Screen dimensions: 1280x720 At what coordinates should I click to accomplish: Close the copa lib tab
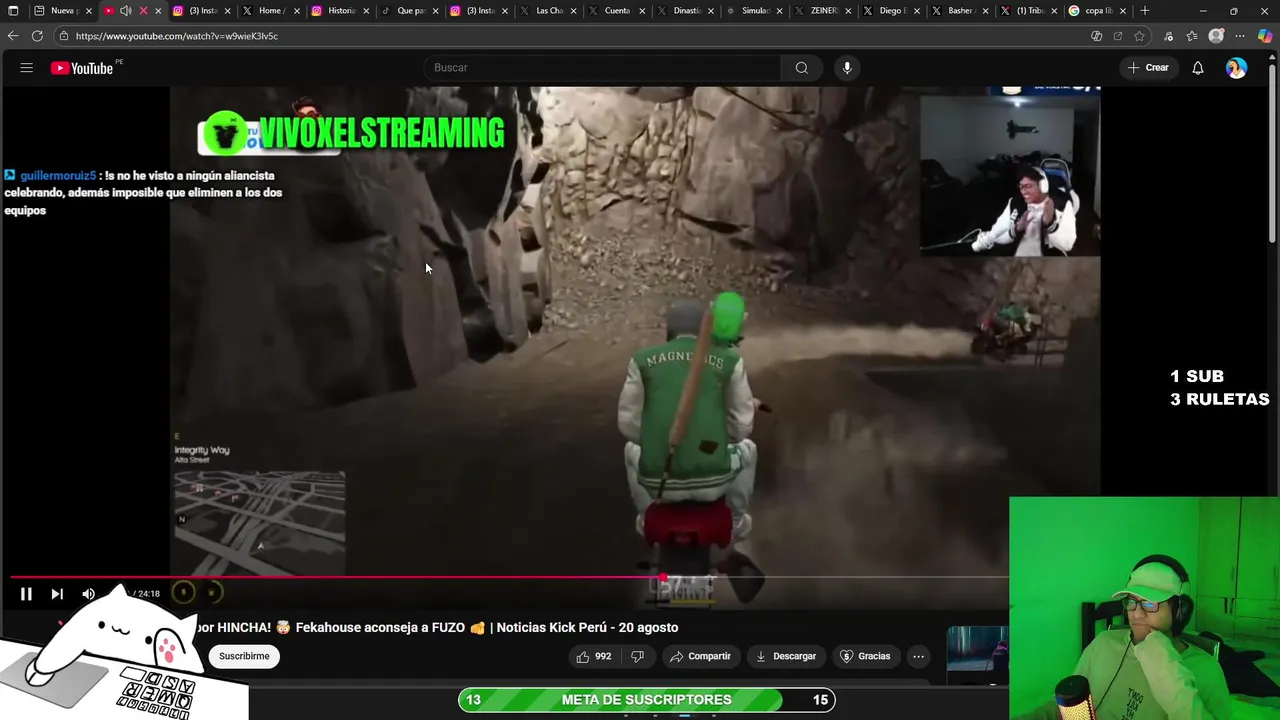(x=1123, y=11)
